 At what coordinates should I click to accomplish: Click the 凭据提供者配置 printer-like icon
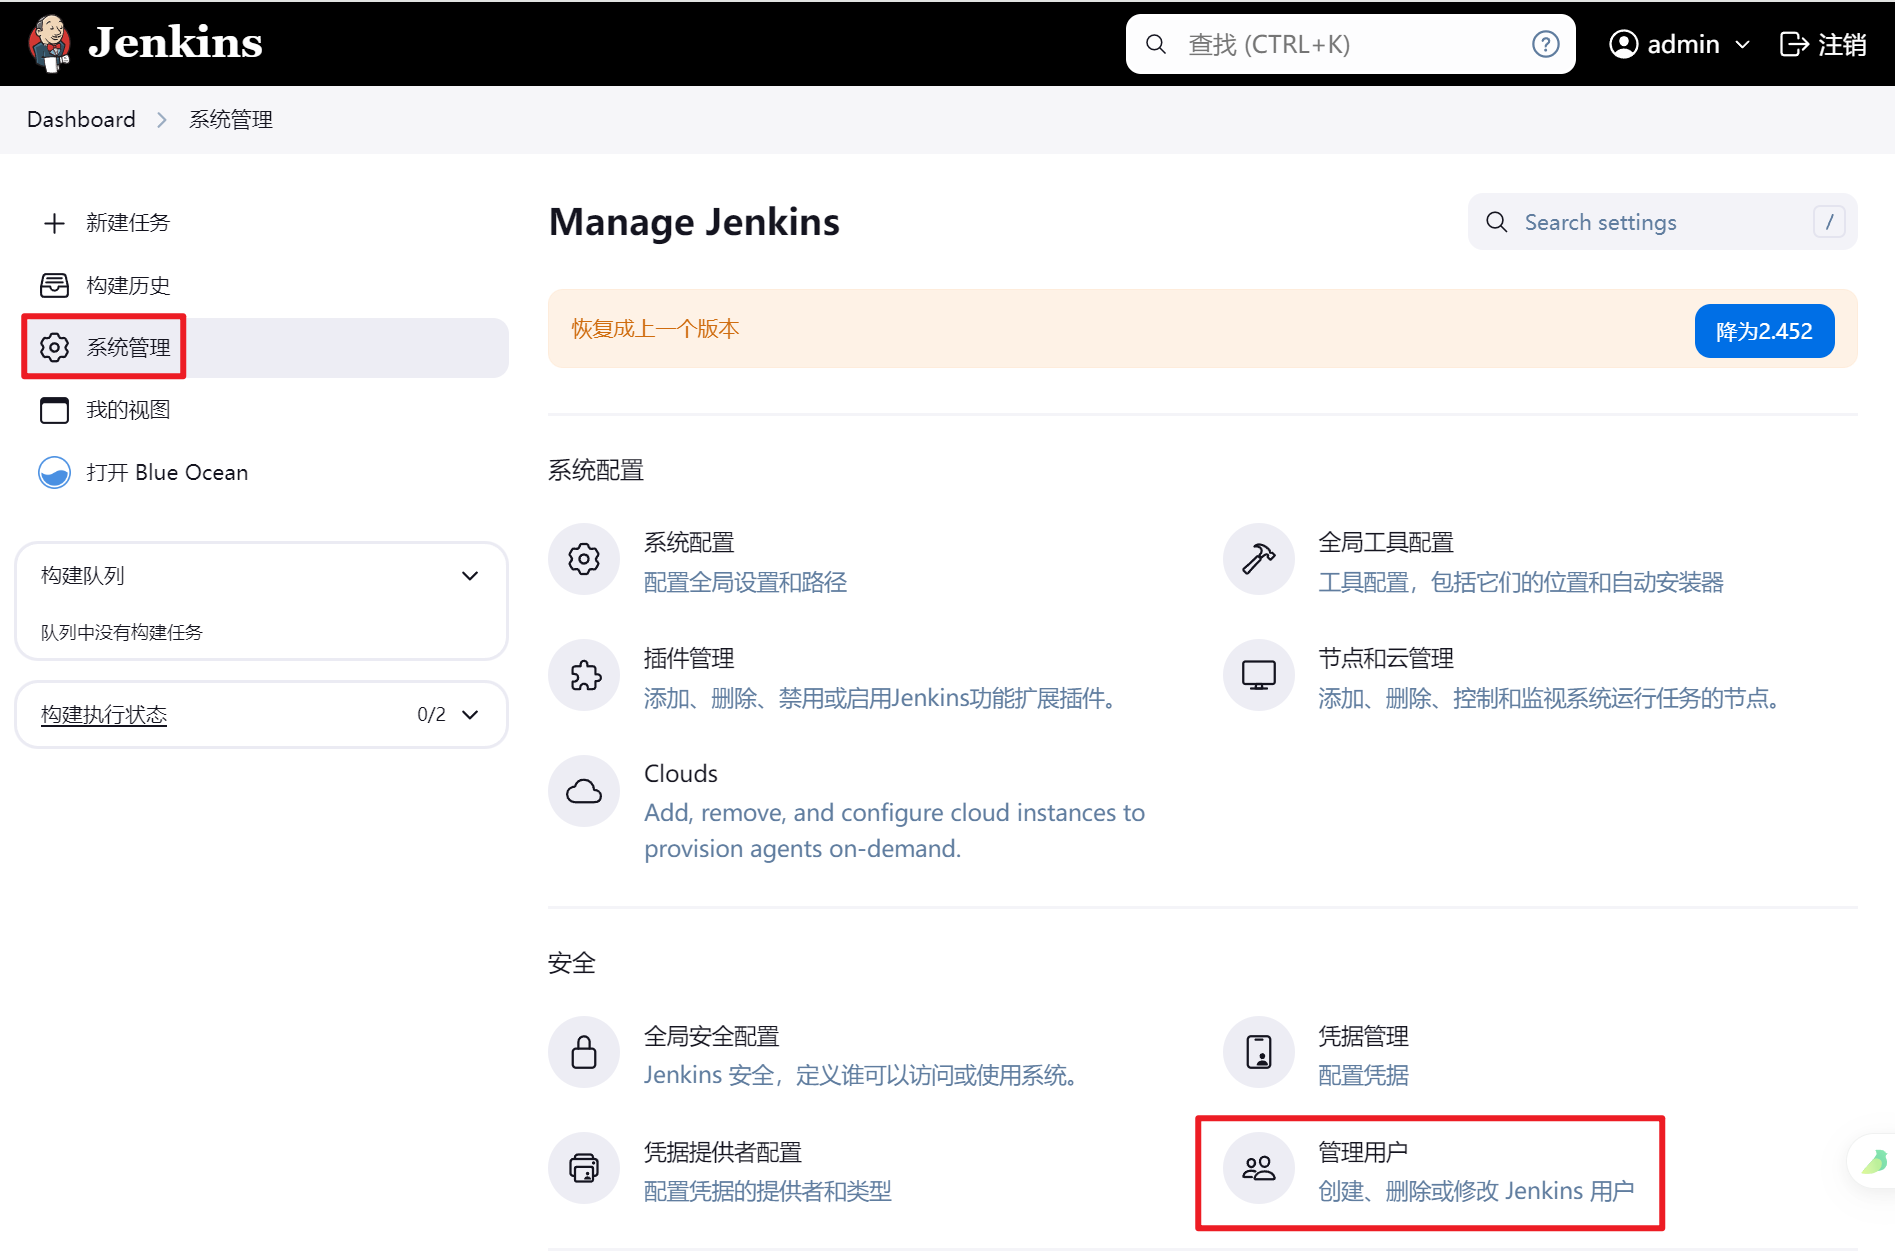(584, 1168)
